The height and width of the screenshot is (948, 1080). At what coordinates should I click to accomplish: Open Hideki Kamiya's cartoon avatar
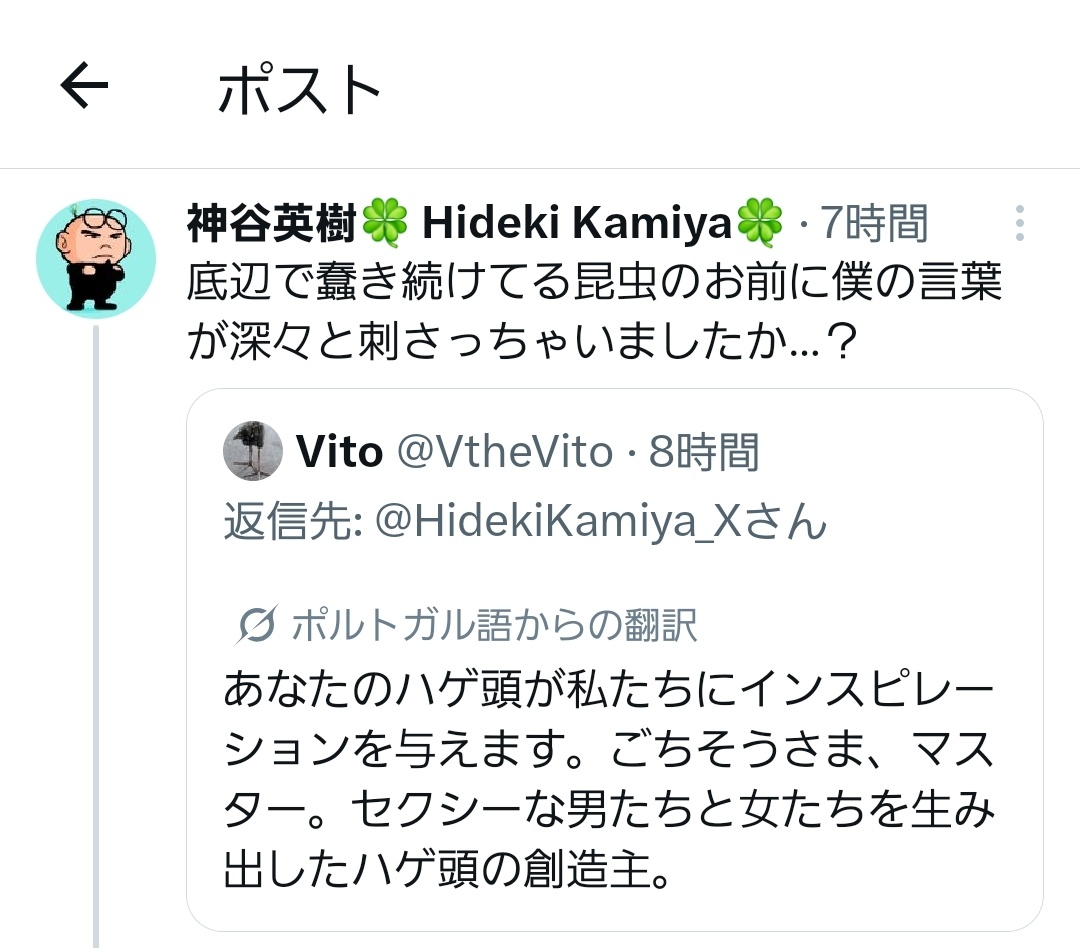[x=96, y=259]
